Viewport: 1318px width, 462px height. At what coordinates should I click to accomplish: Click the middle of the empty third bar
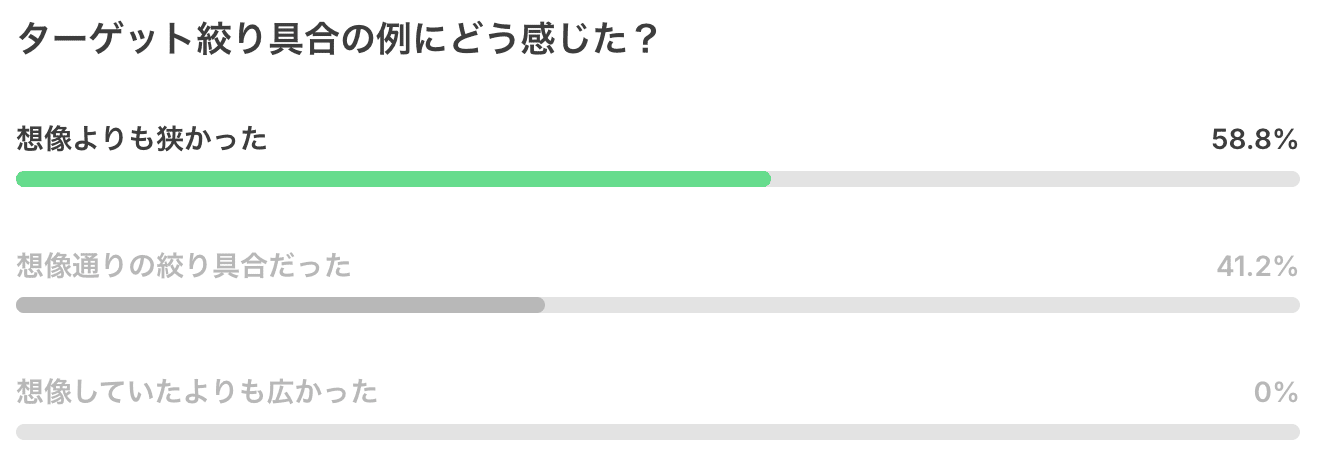[x=658, y=432]
